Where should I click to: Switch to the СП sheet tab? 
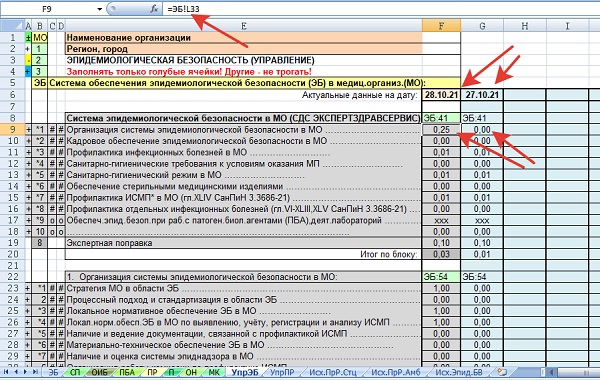click(x=75, y=372)
